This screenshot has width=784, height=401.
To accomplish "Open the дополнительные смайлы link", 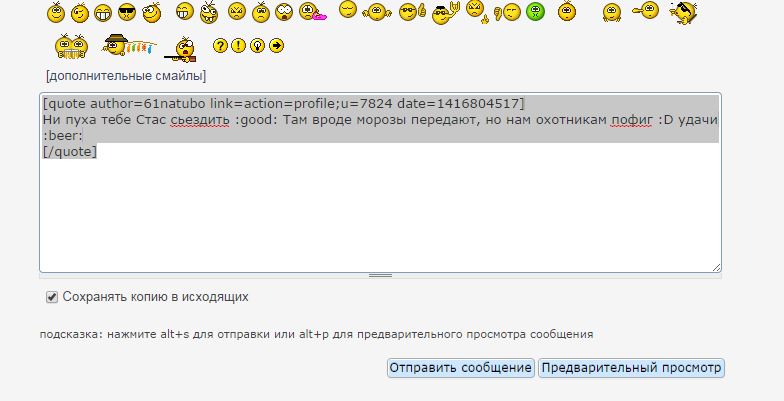I will (x=126, y=76).
